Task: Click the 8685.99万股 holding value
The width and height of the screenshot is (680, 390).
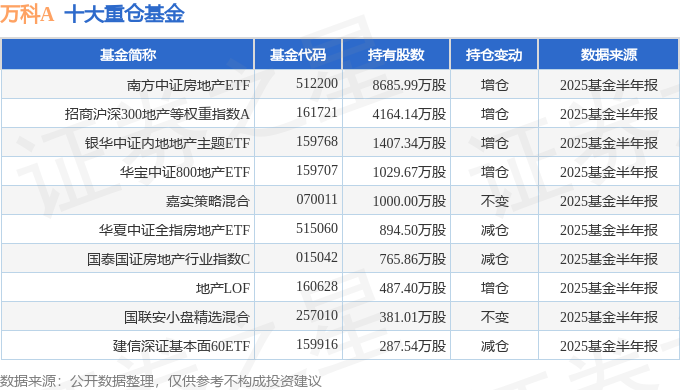Action: [x=409, y=85]
